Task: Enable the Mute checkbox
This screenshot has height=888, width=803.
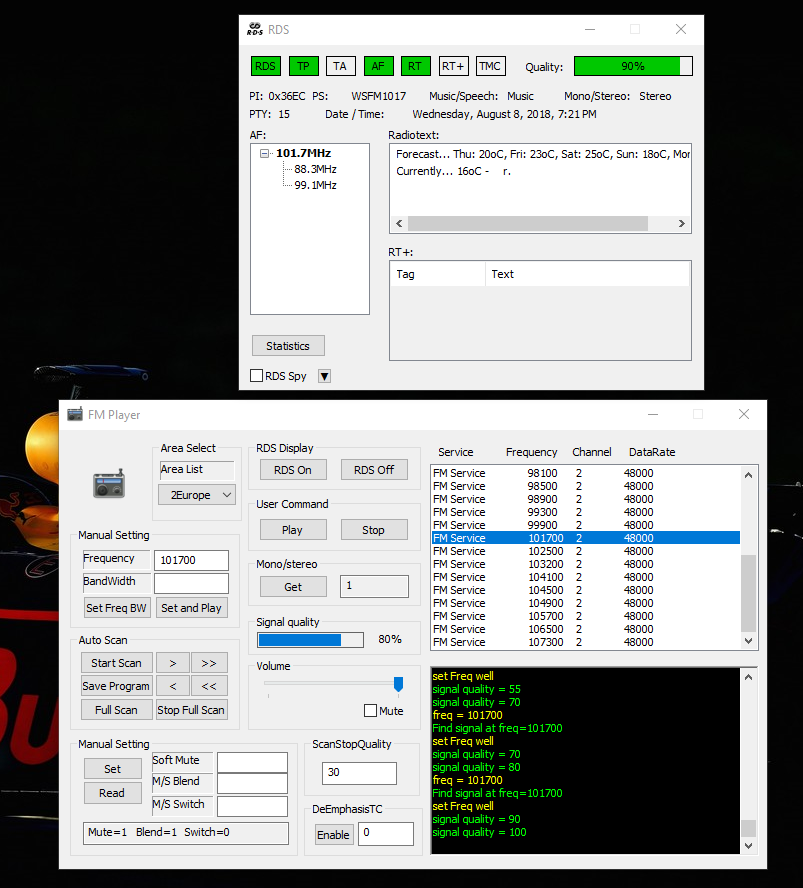Action: (371, 711)
